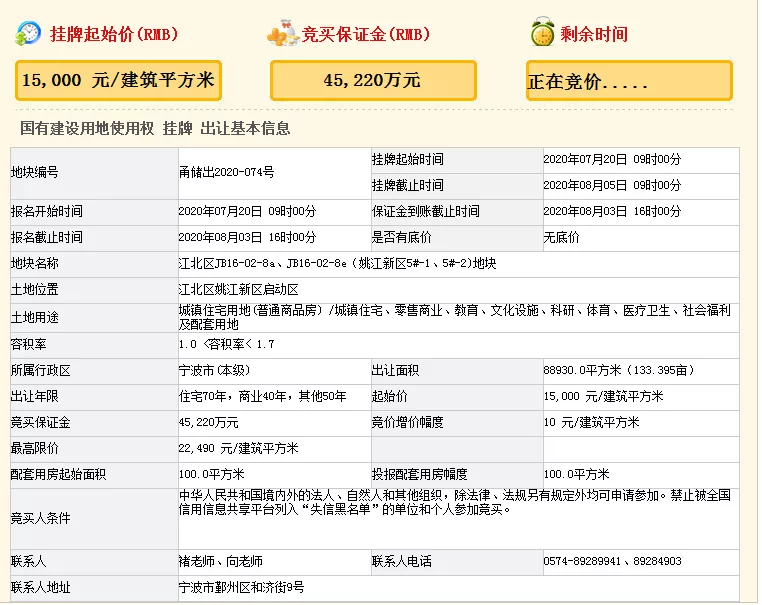Click the 45,220万元 deposit box
The width and height of the screenshot is (762, 605).
(373, 81)
